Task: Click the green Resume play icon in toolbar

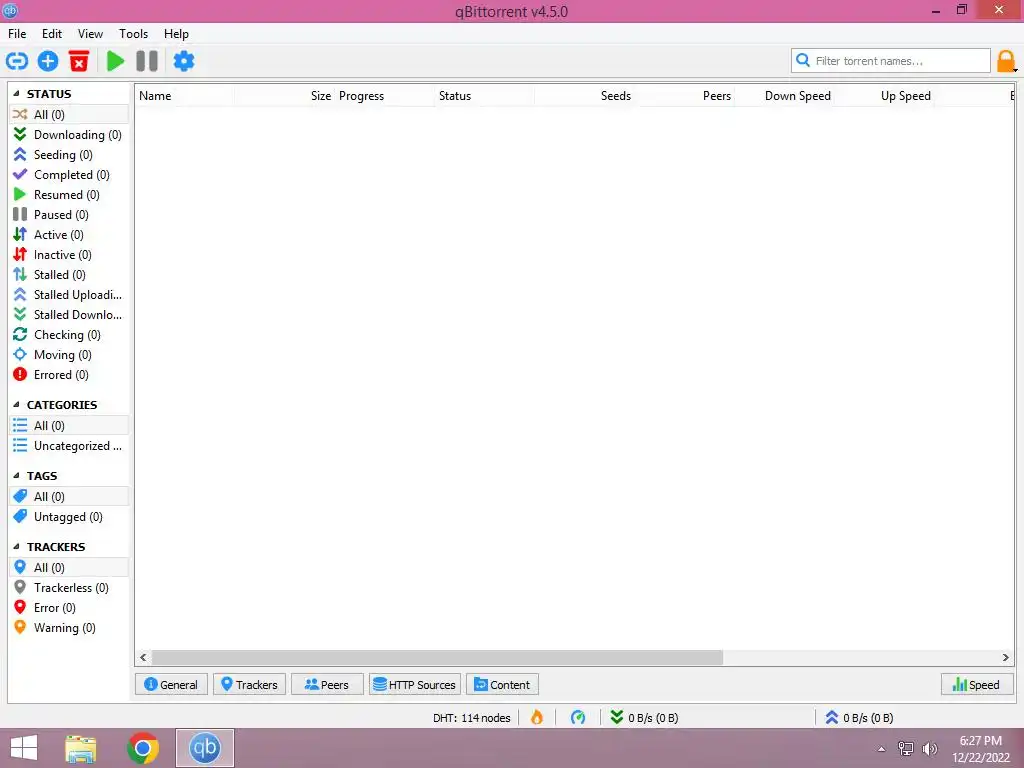Action: 116,61
